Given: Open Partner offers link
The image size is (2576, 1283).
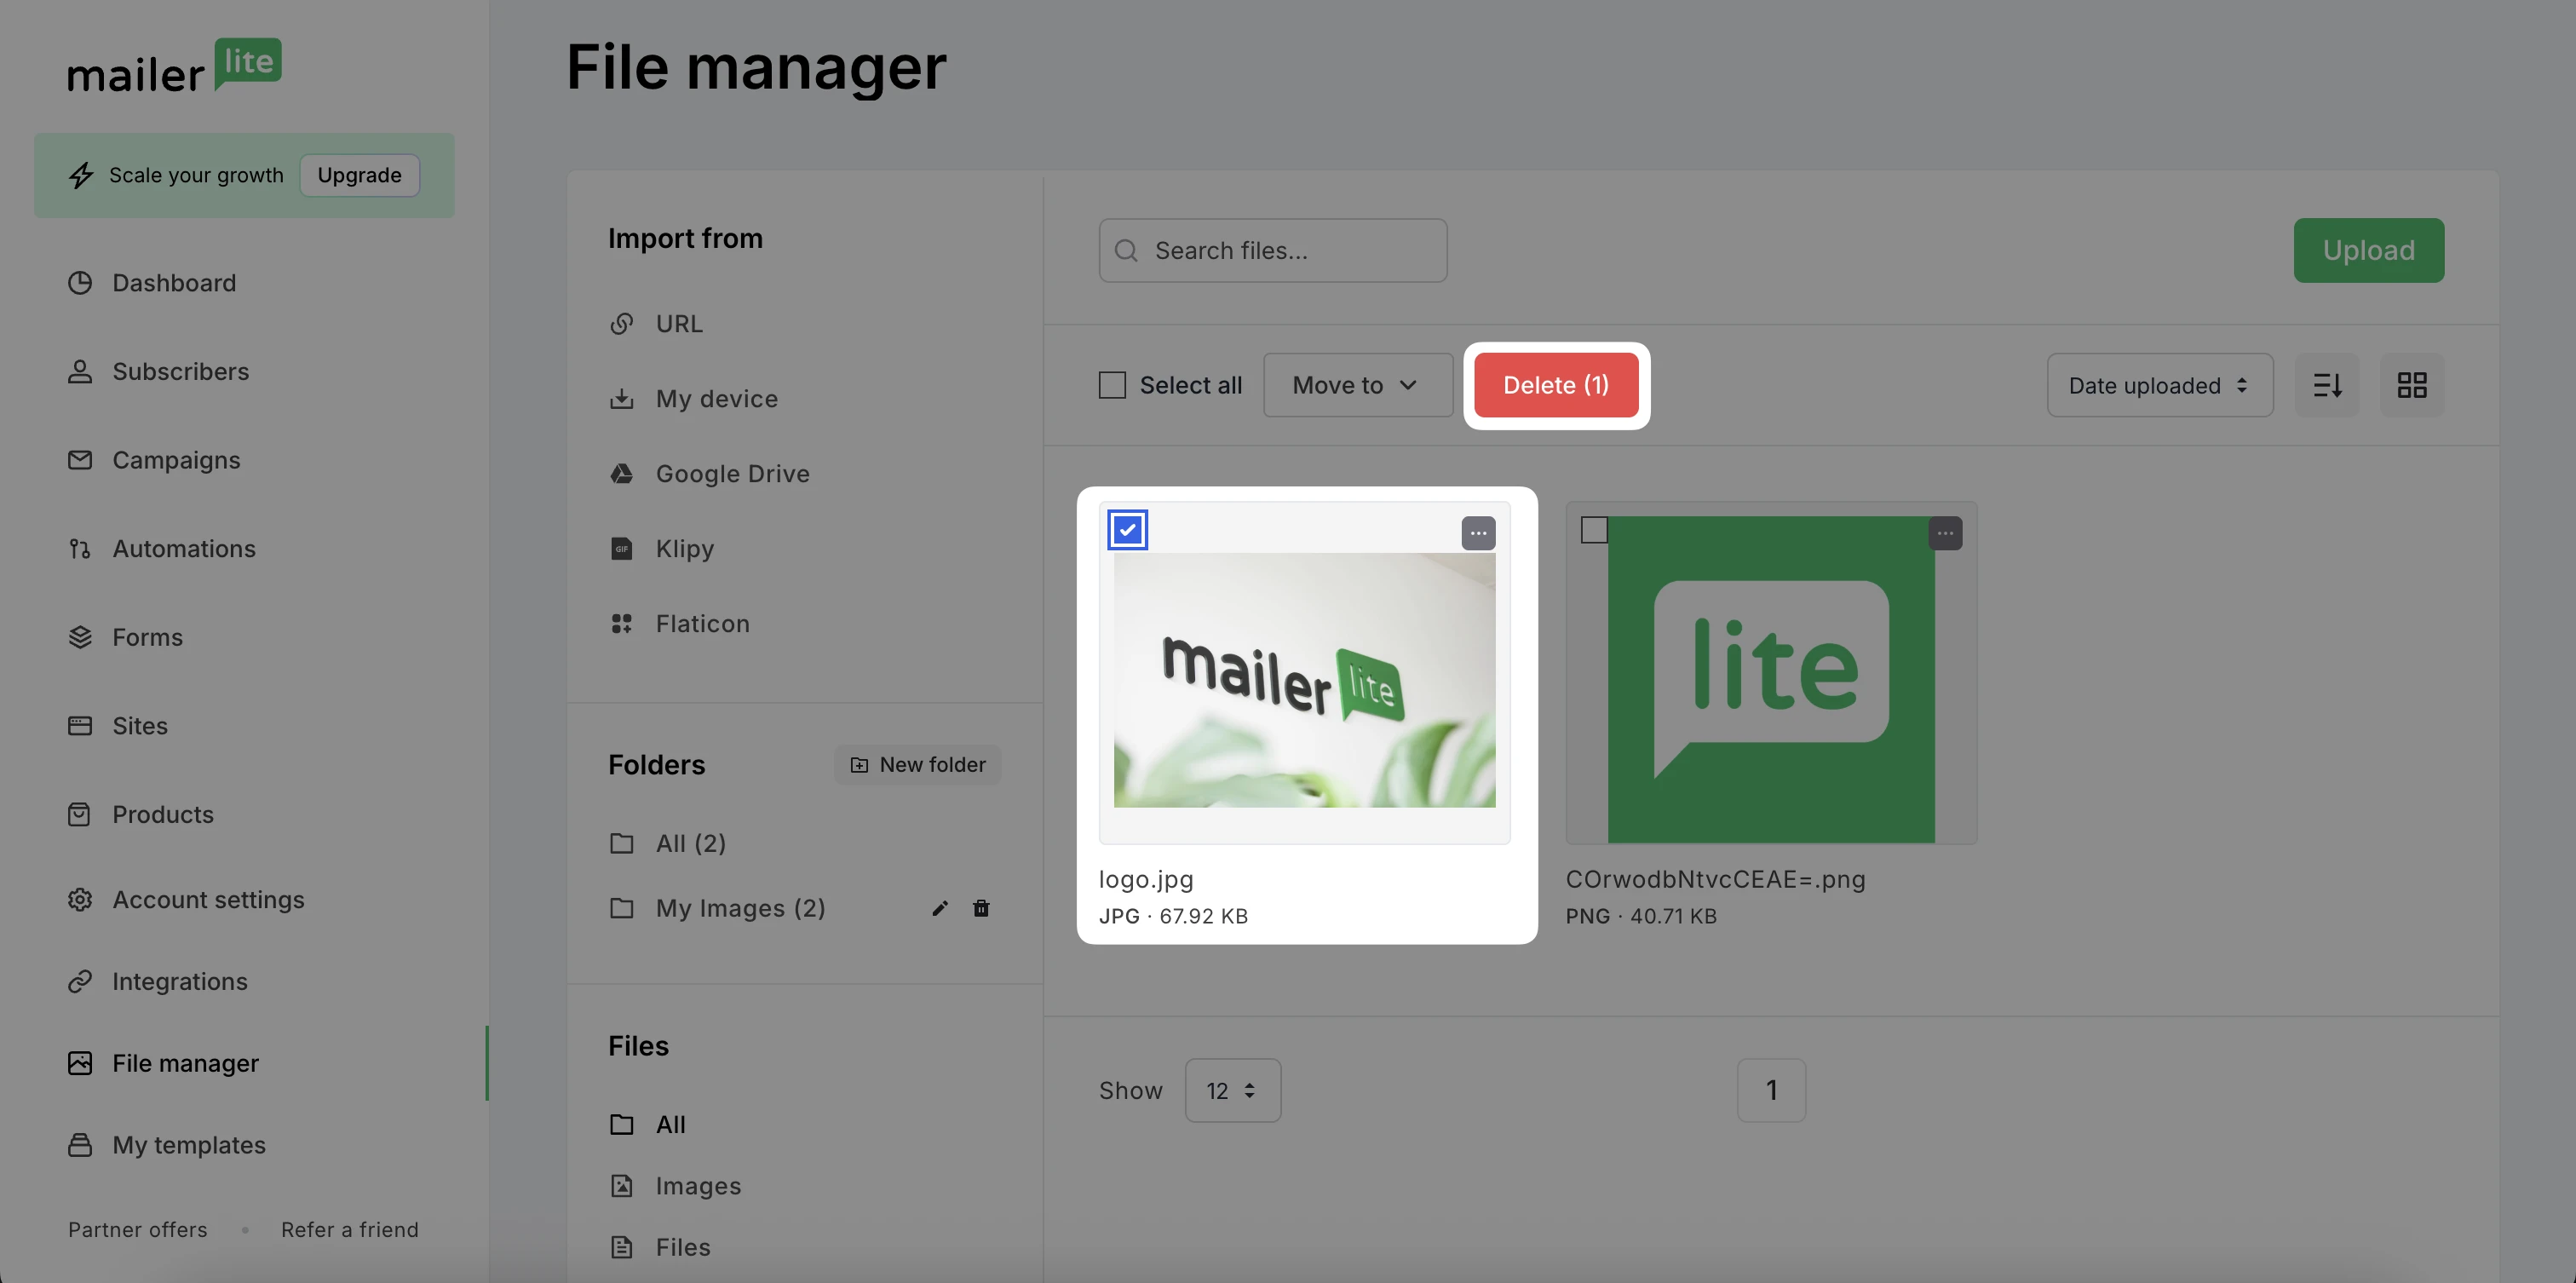Looking at the screenshot, I should click(138, 1230).
